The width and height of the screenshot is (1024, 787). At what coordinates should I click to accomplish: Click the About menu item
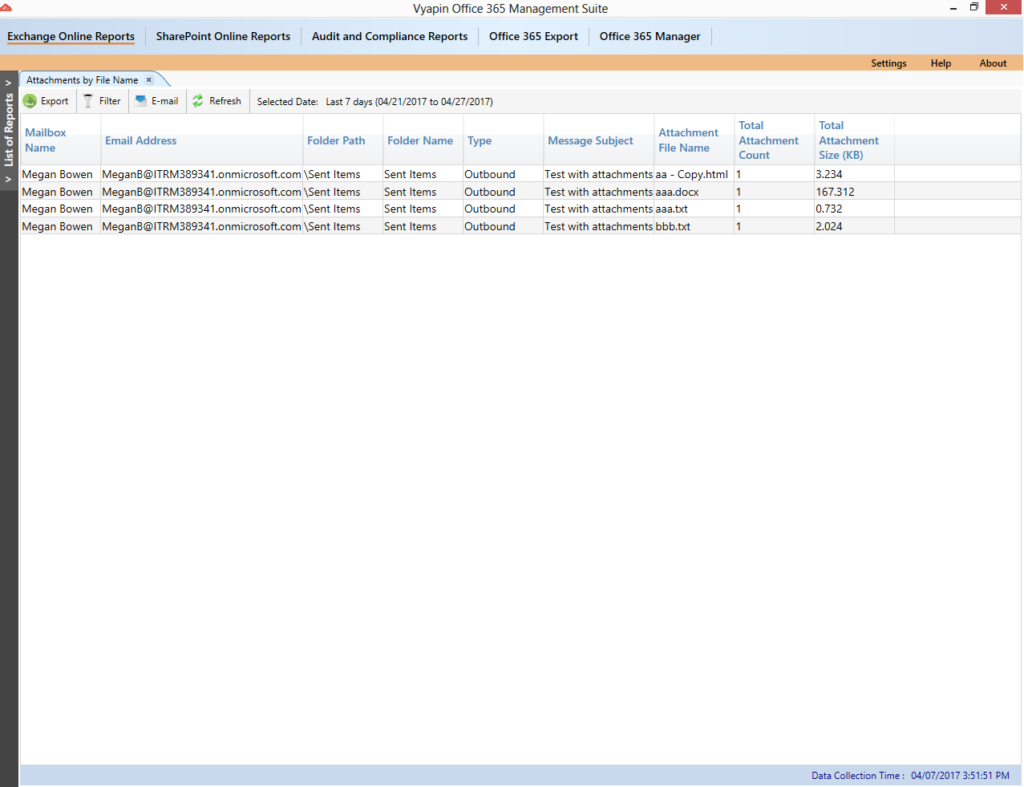point(992,63)
